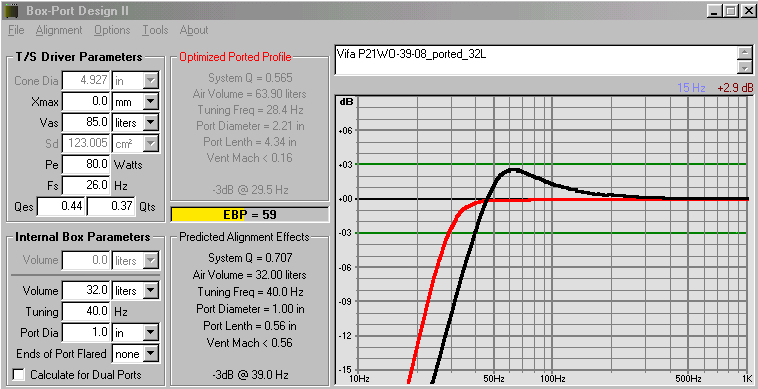Open the Ends of Port Flared dropdown
The image size is (758, 389).
click(152, 354)
